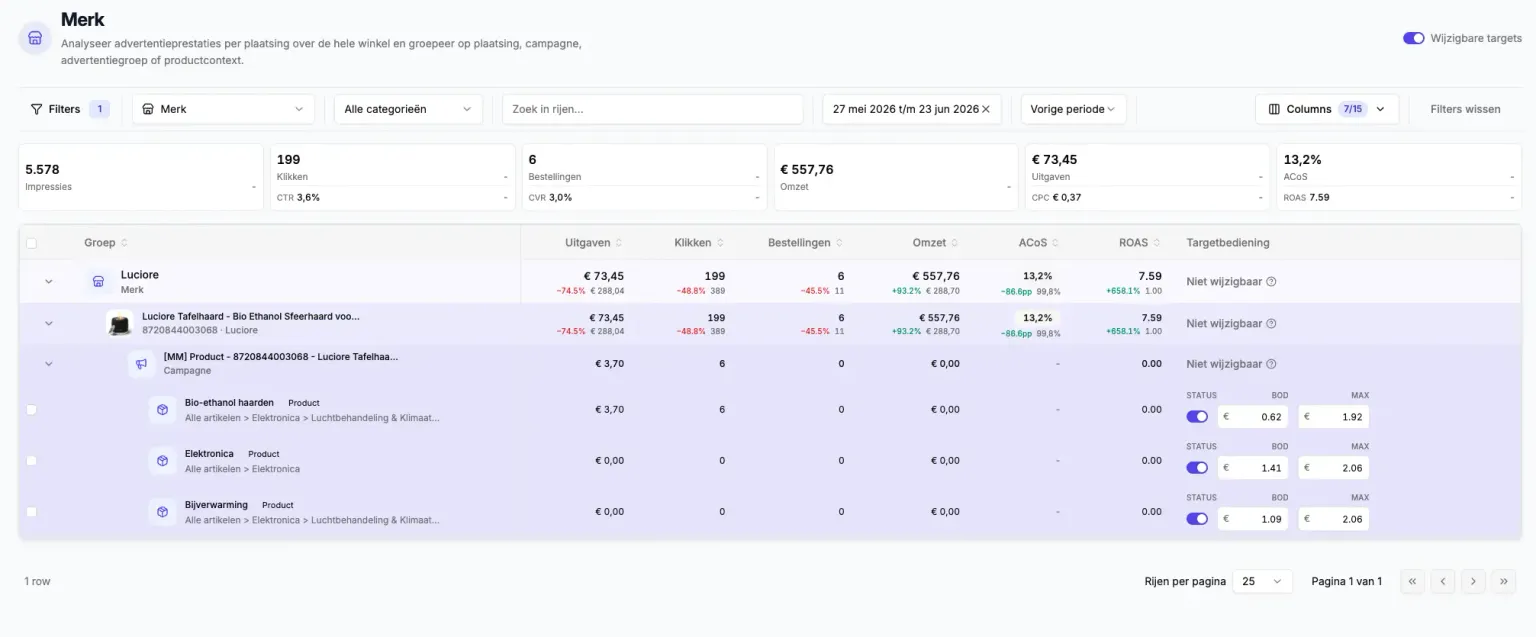Go to the next page
1536x637 pixels.
(1473, 581)
